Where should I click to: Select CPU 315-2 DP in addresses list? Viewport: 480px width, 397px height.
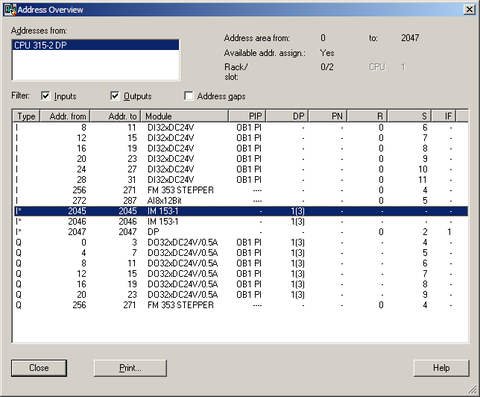point(96,45)
